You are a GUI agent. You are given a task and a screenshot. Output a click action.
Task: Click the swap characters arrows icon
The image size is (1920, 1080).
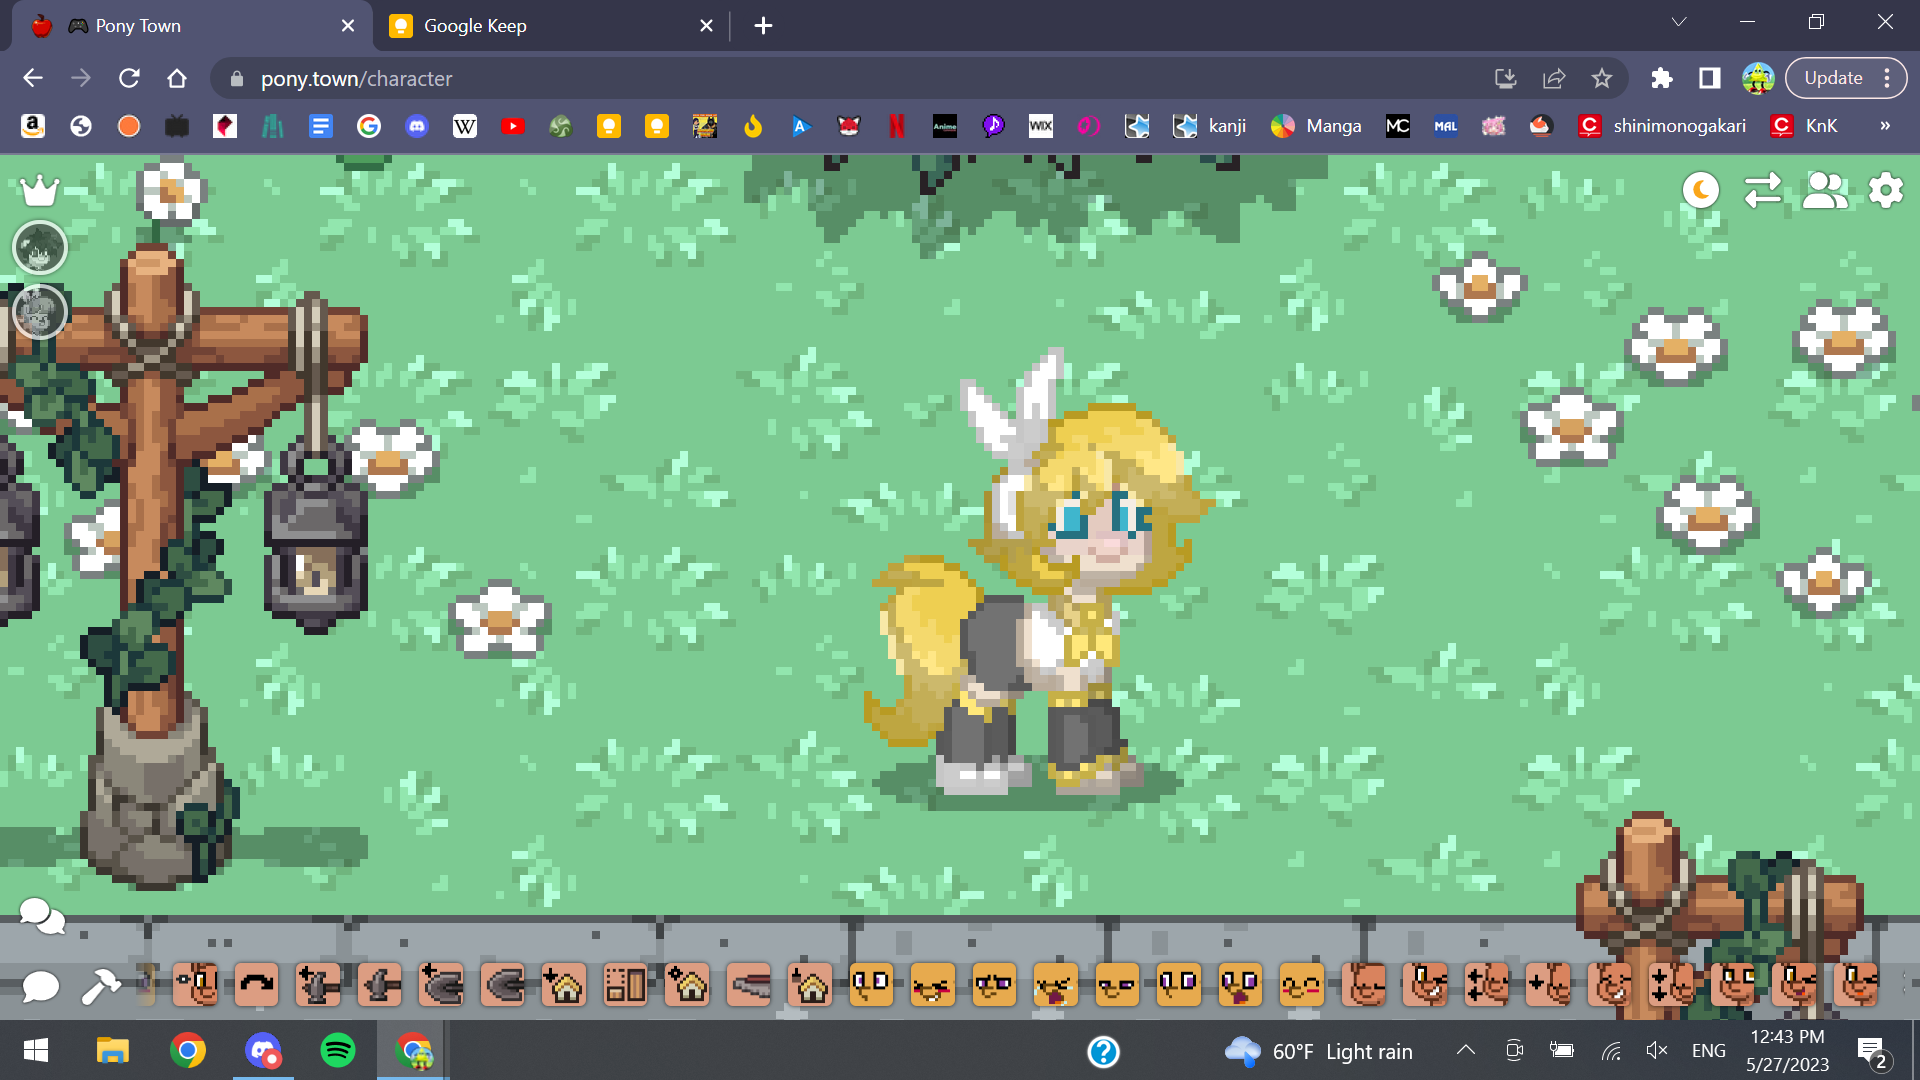1762,190
